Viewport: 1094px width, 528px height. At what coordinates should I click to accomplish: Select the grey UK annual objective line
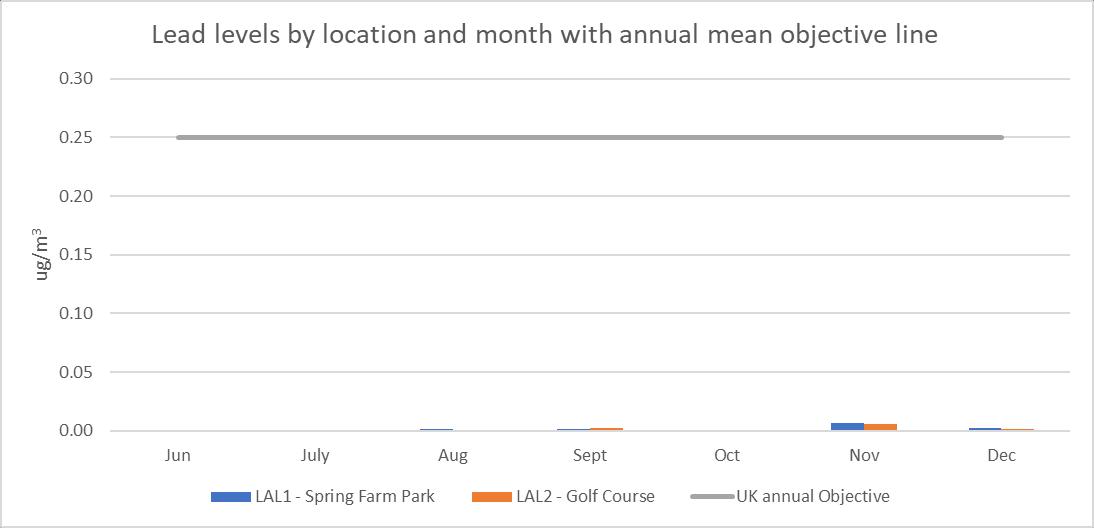(x=590, y=137)
